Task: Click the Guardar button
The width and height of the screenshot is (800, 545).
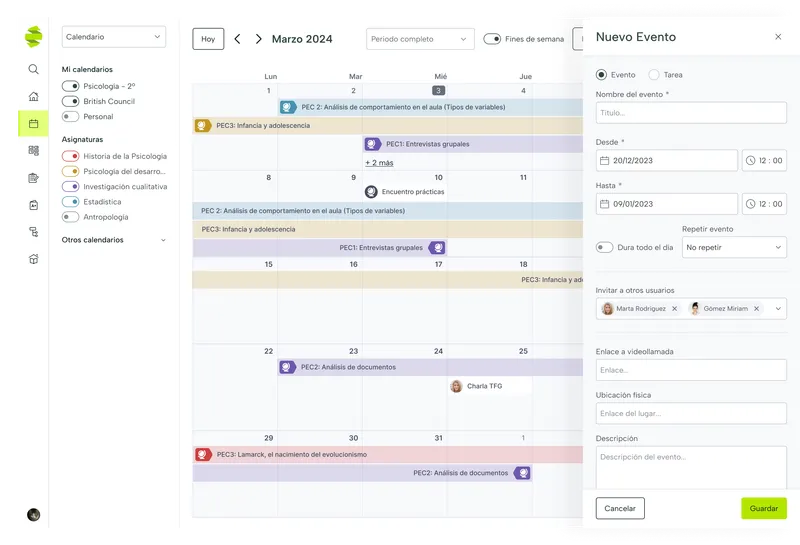Action: (764, 508)
